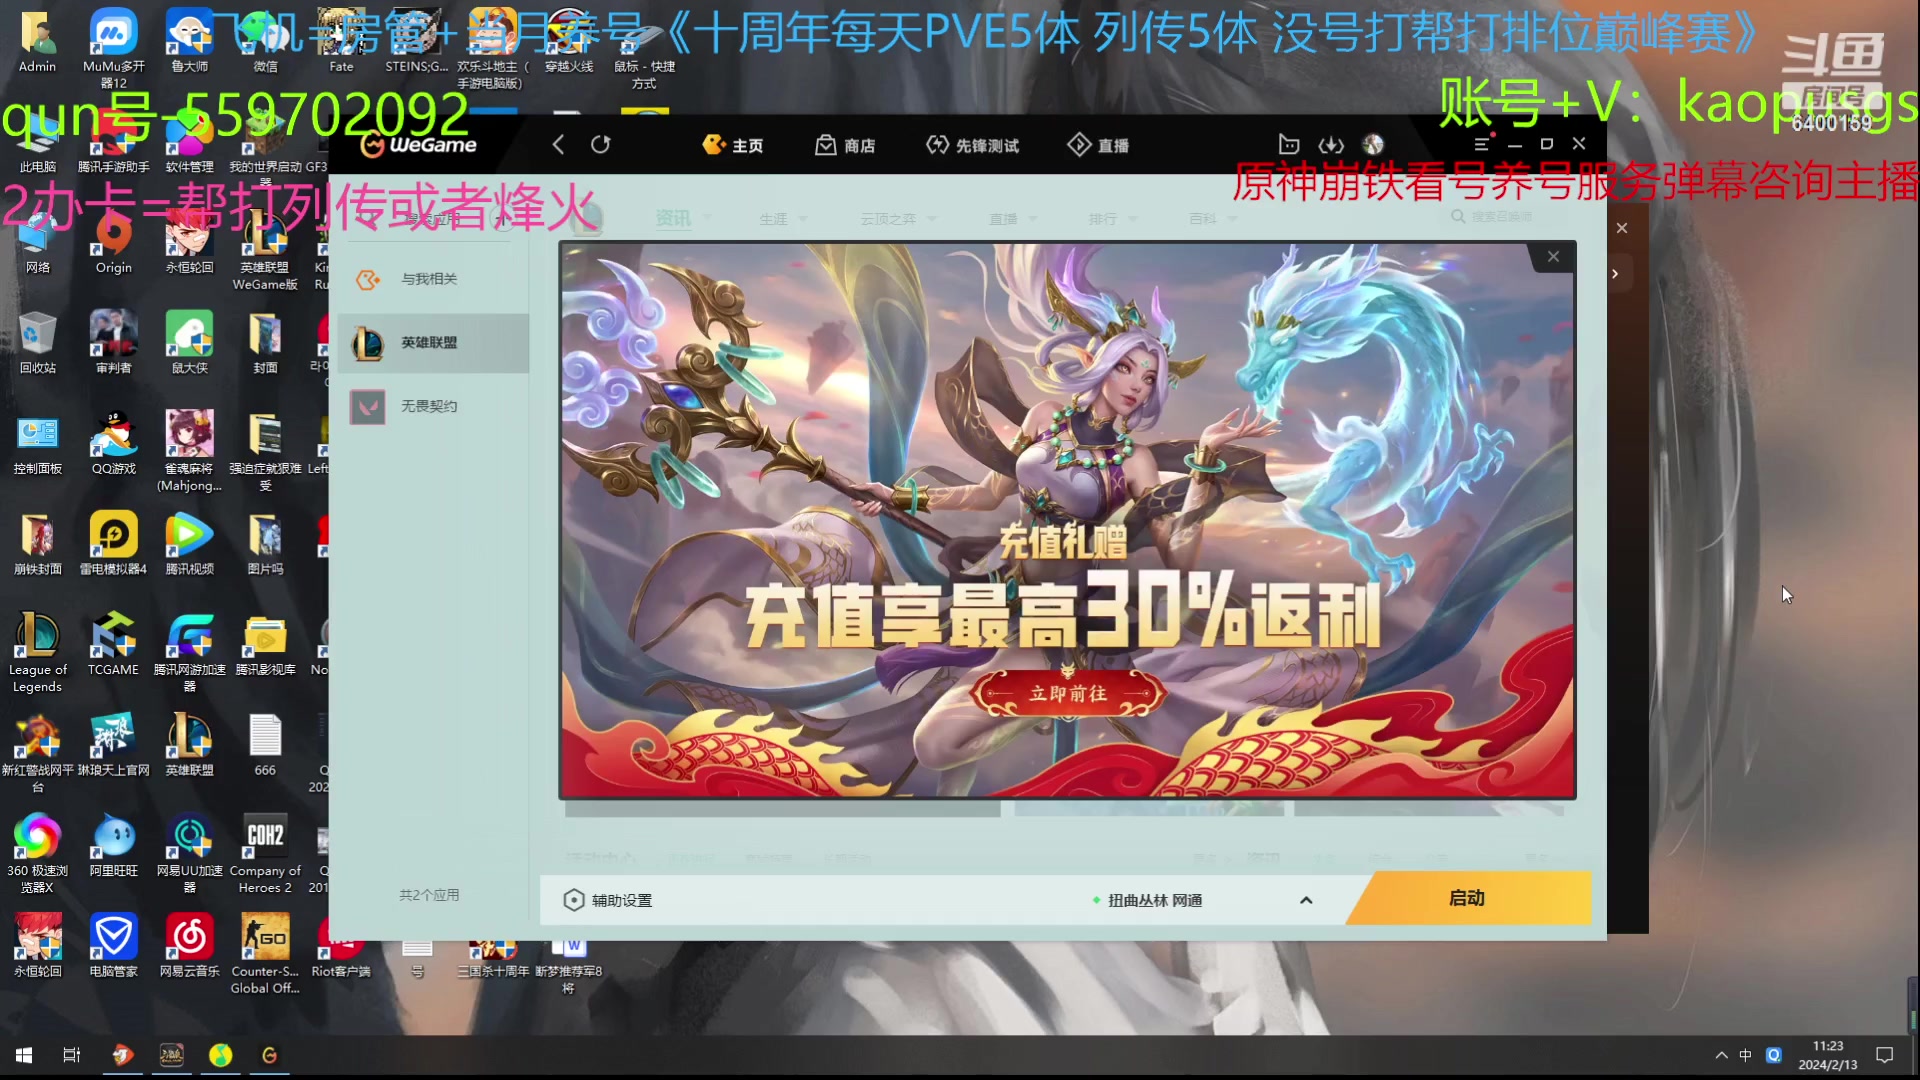Close the right side panel X

1622,228
